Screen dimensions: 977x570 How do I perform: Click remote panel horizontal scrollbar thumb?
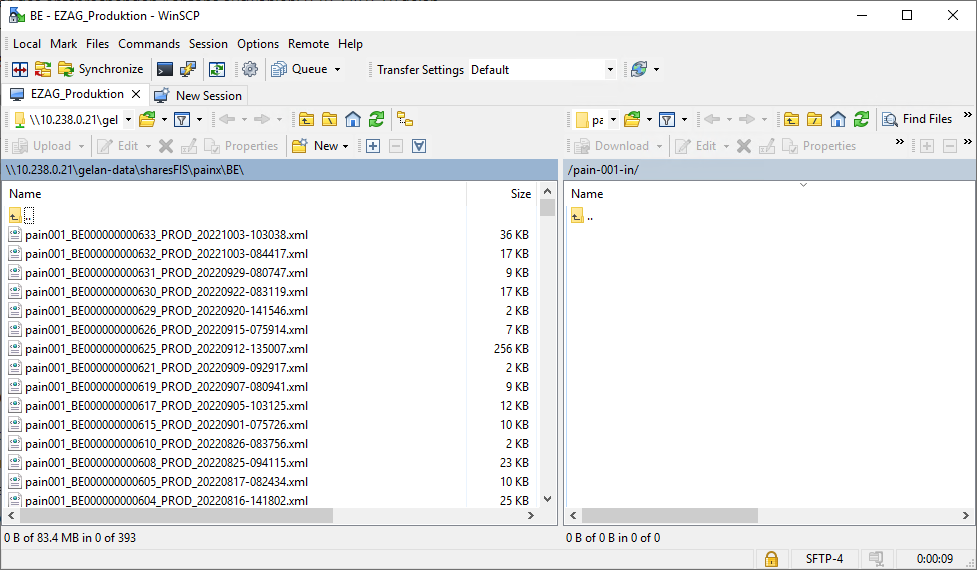click(x=670, y=516)
